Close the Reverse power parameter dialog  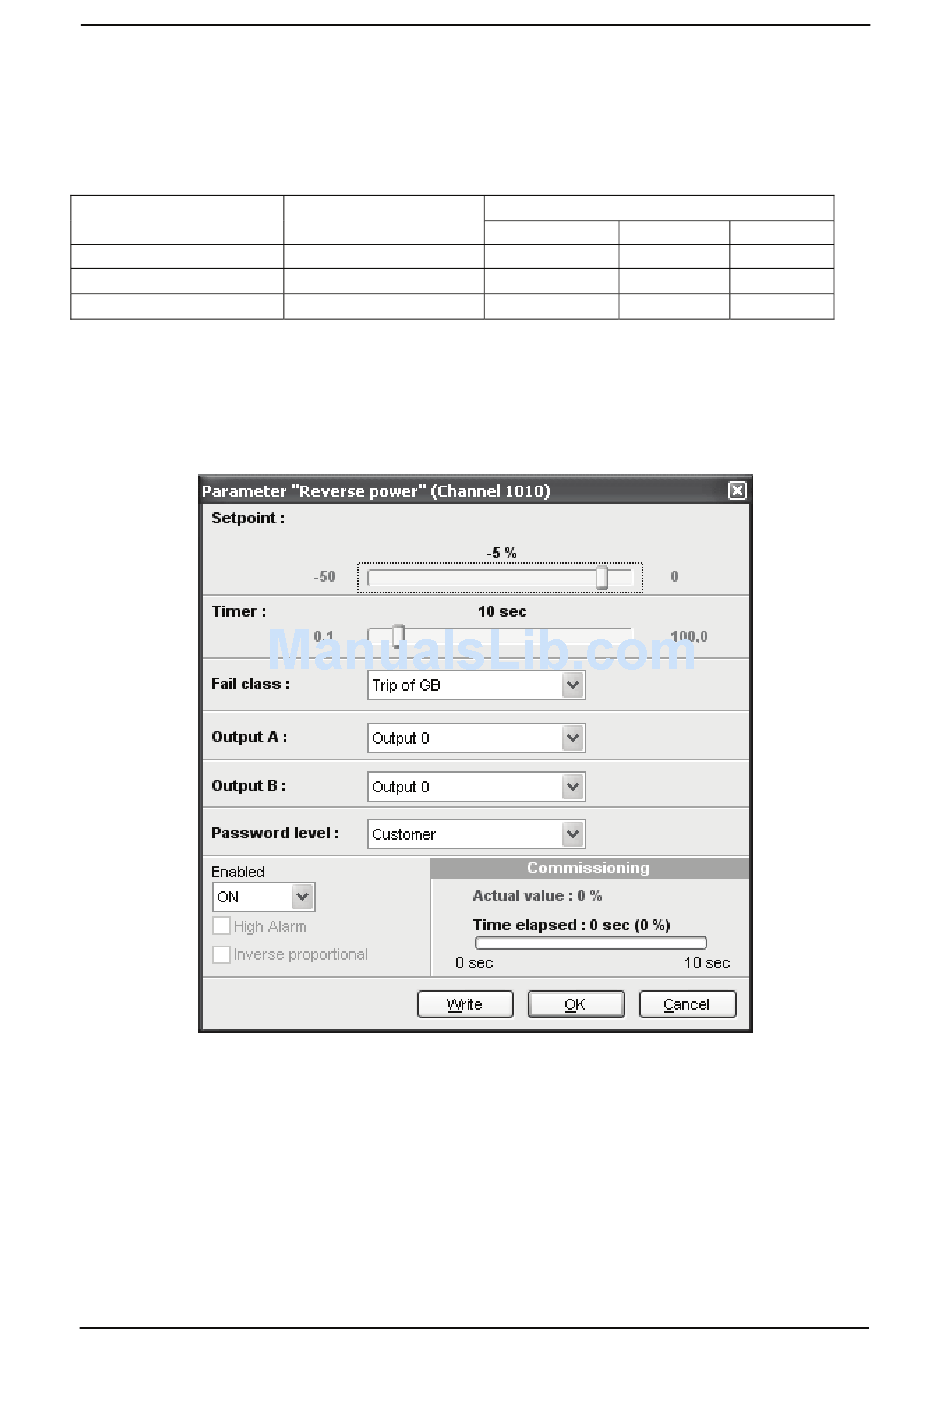(x=737, y=490)
